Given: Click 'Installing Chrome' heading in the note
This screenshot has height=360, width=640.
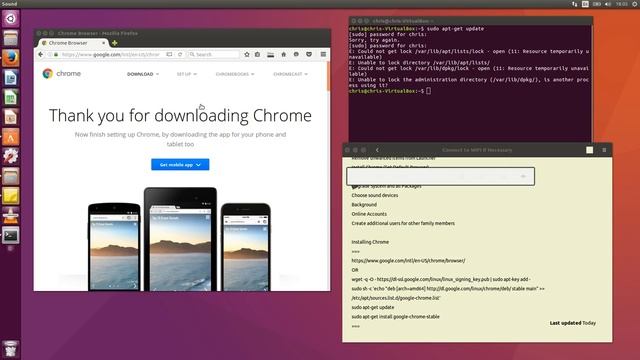Looking at the screenshot, I should click(x=370, y=242).
